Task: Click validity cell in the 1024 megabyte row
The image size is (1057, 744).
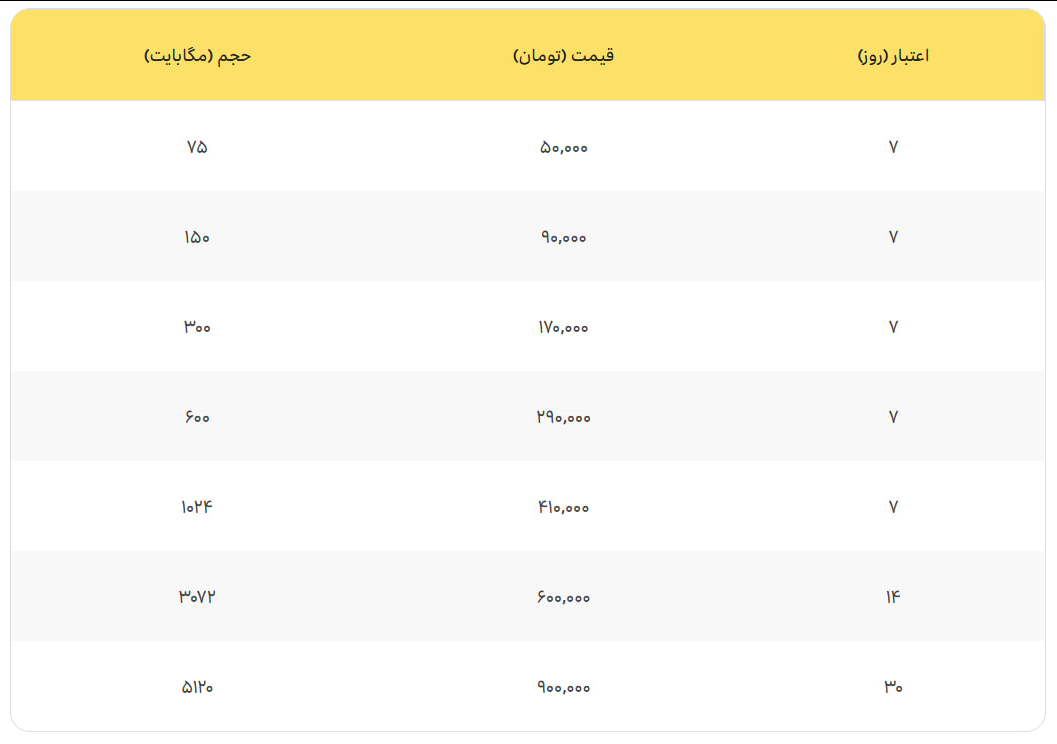Action: [x=893, y=507]
